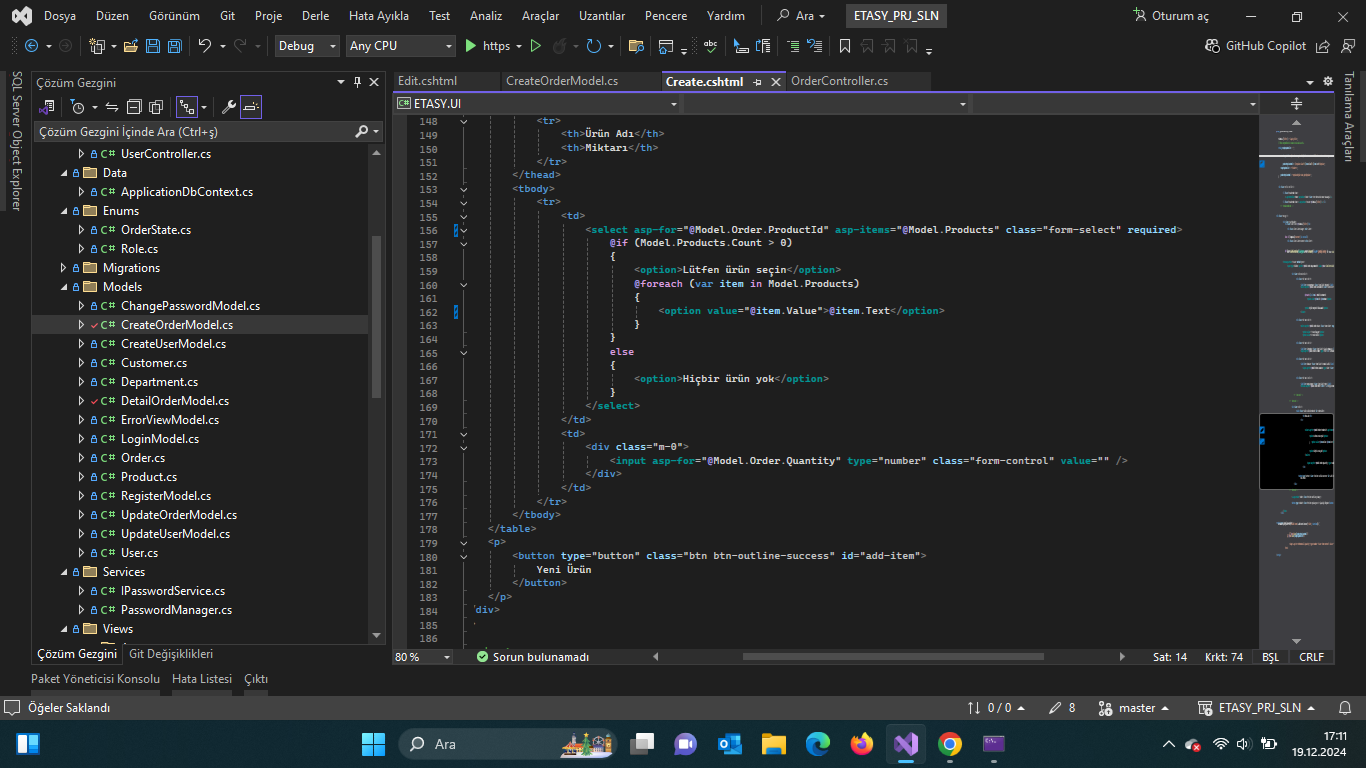Click the bookmark icon in the editor toolbar
1366x768 pixels.
[845, 46]
